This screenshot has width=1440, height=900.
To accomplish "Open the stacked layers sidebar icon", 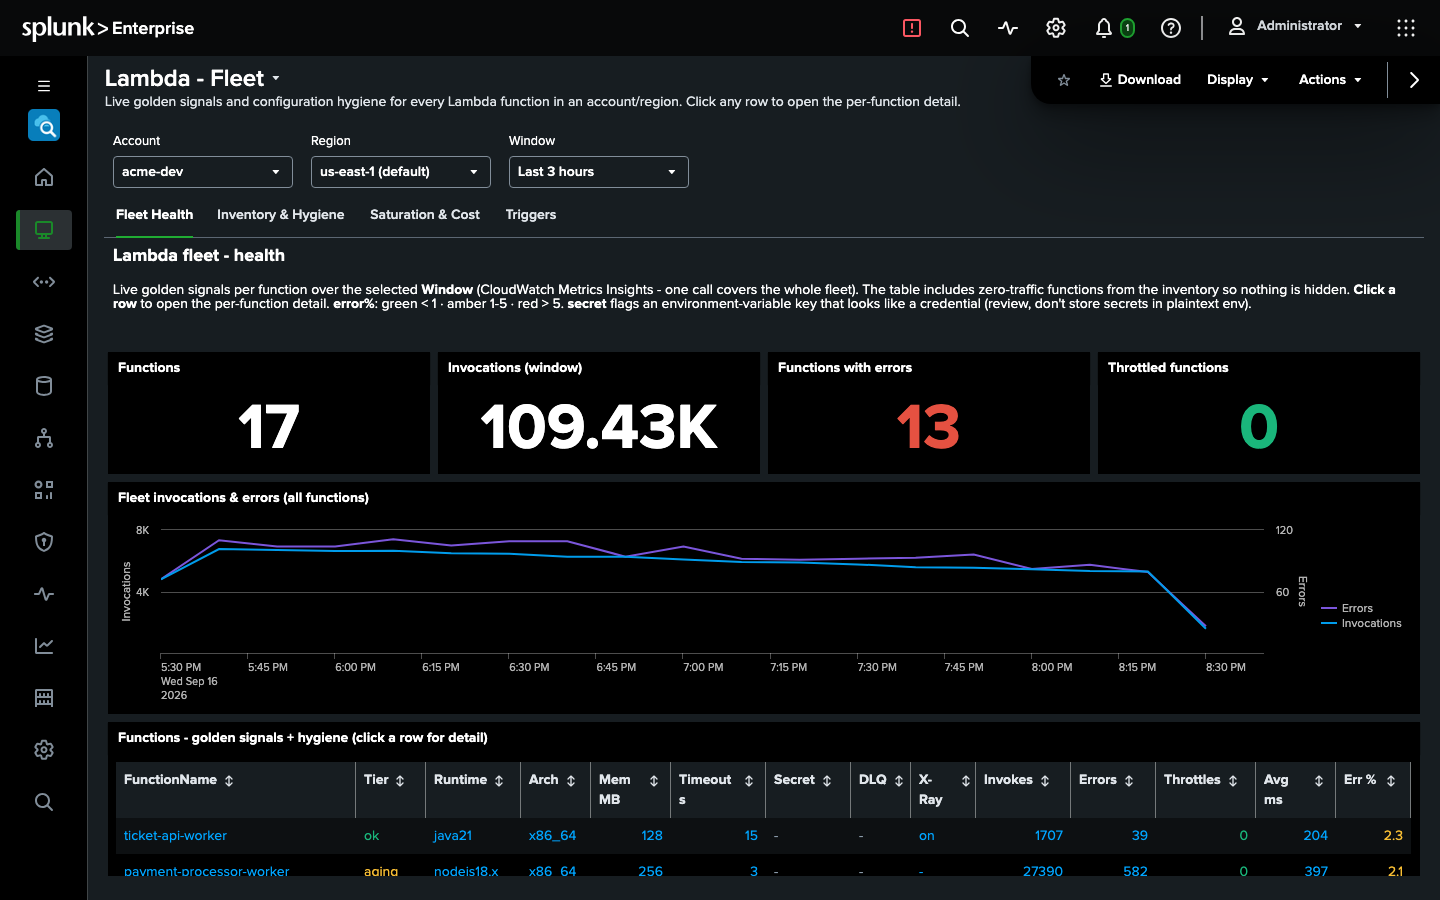I will pyautogui.click(x=44, y=334).
